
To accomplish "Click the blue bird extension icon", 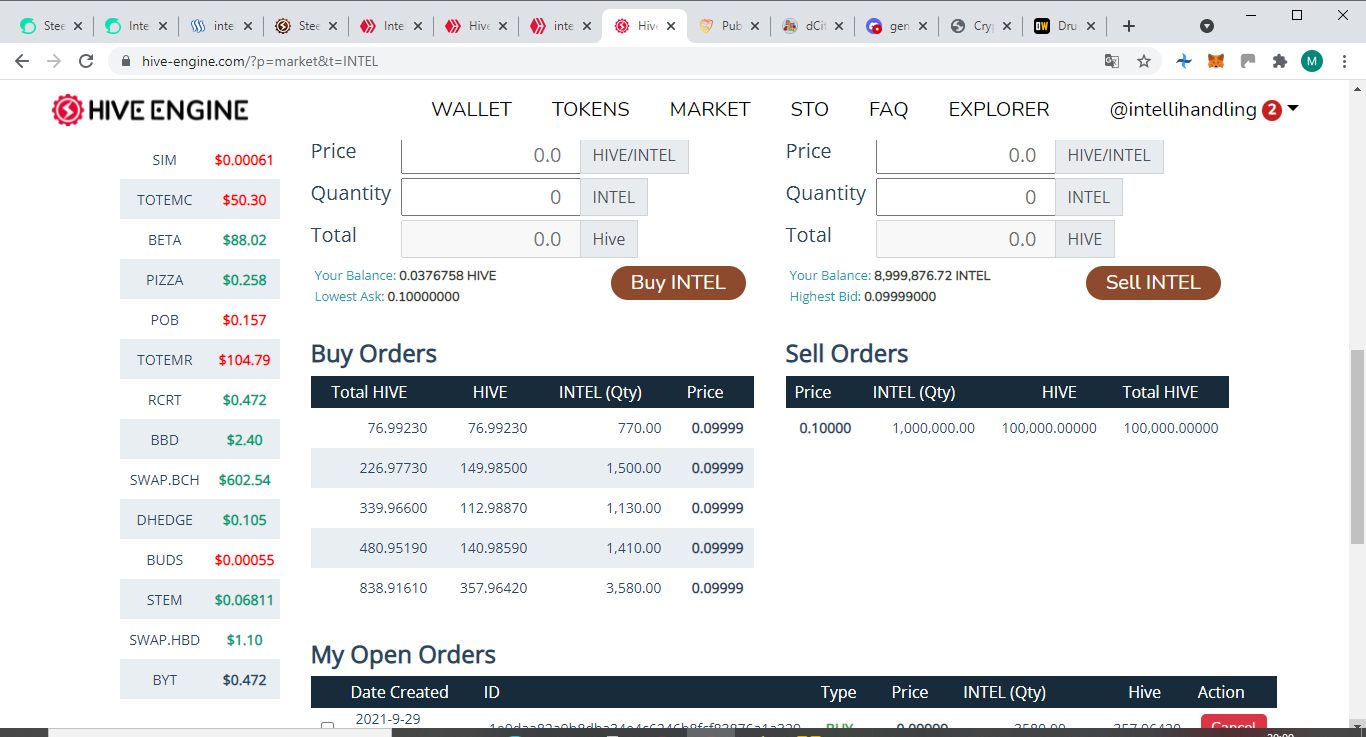I will (1184, 61).
